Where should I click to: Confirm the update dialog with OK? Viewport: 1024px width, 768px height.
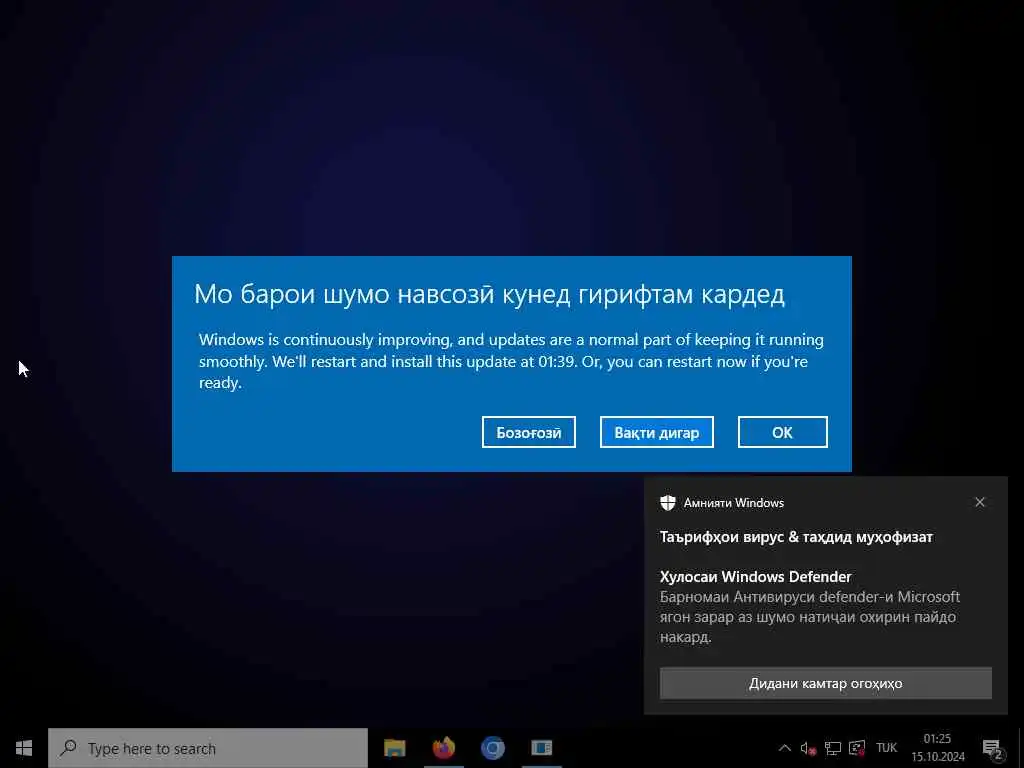[x=782, y=432]
